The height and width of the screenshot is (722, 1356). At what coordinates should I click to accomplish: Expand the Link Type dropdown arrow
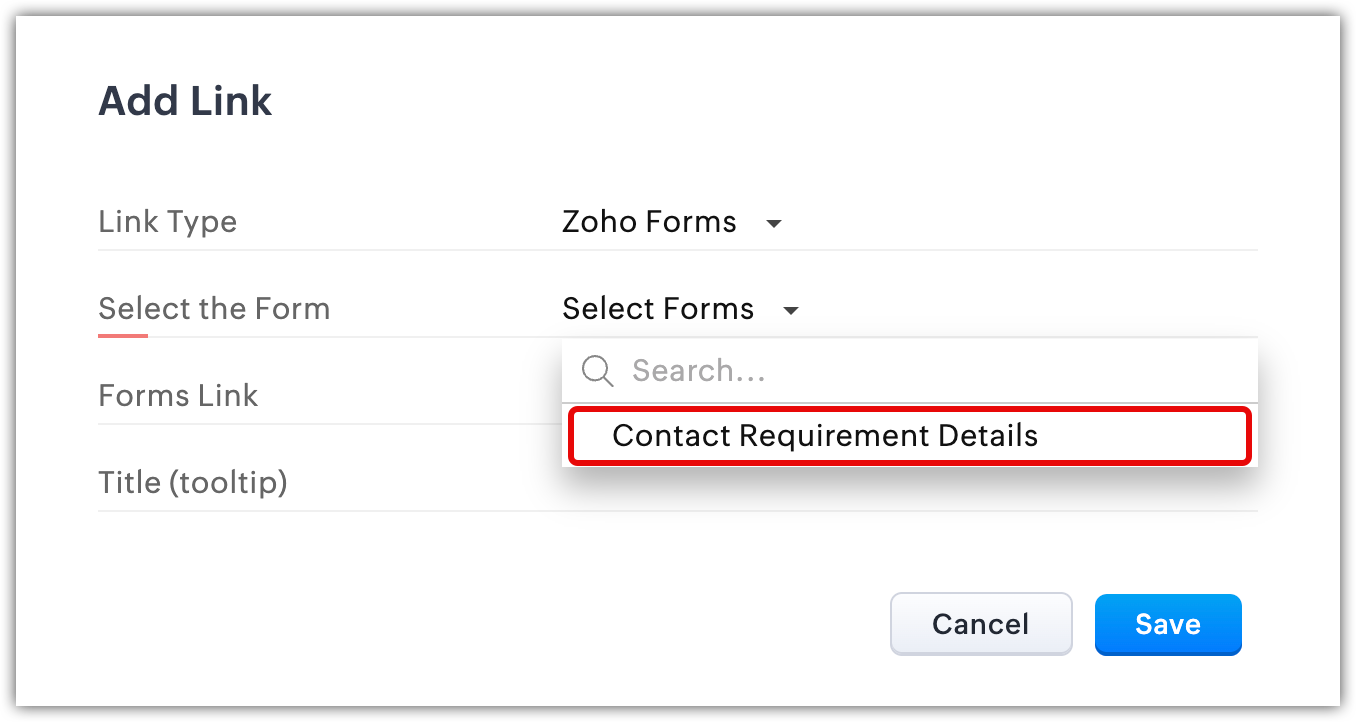(x=773, y=223)
